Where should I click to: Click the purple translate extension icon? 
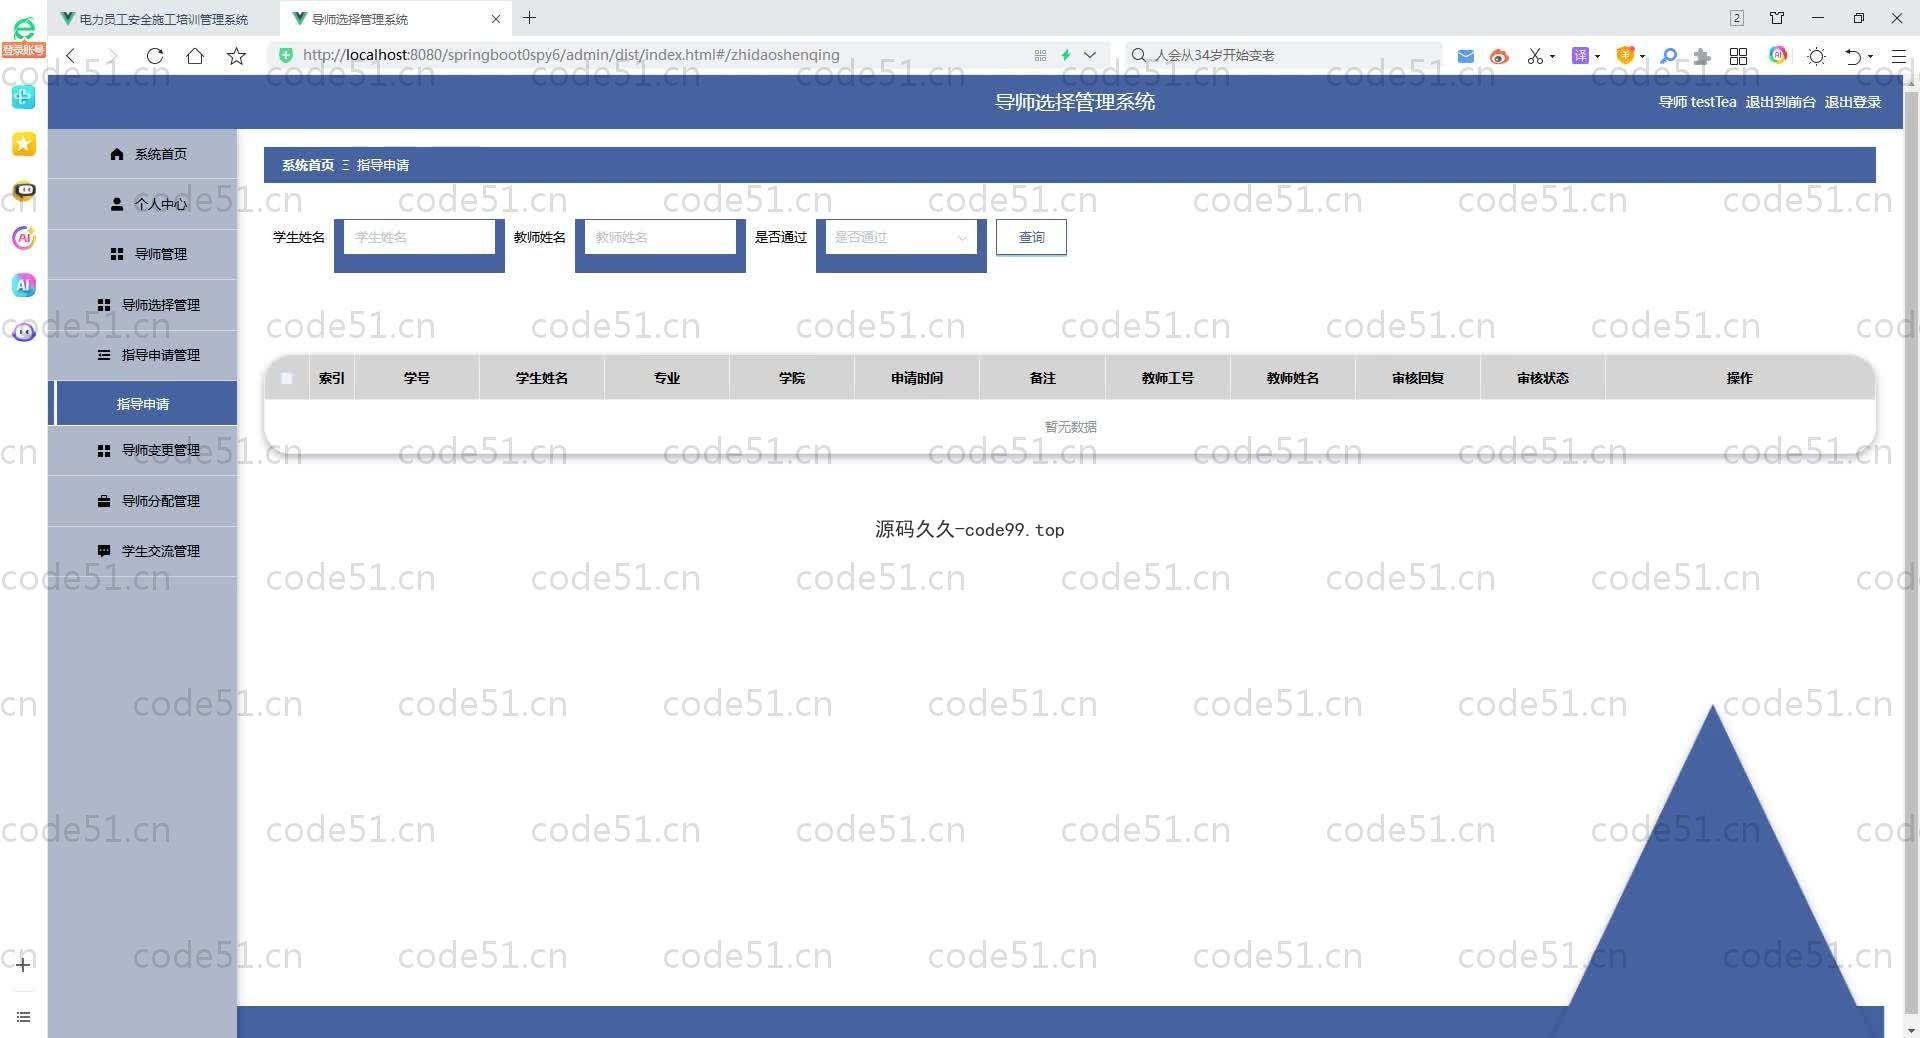[x=1580, y=56]
